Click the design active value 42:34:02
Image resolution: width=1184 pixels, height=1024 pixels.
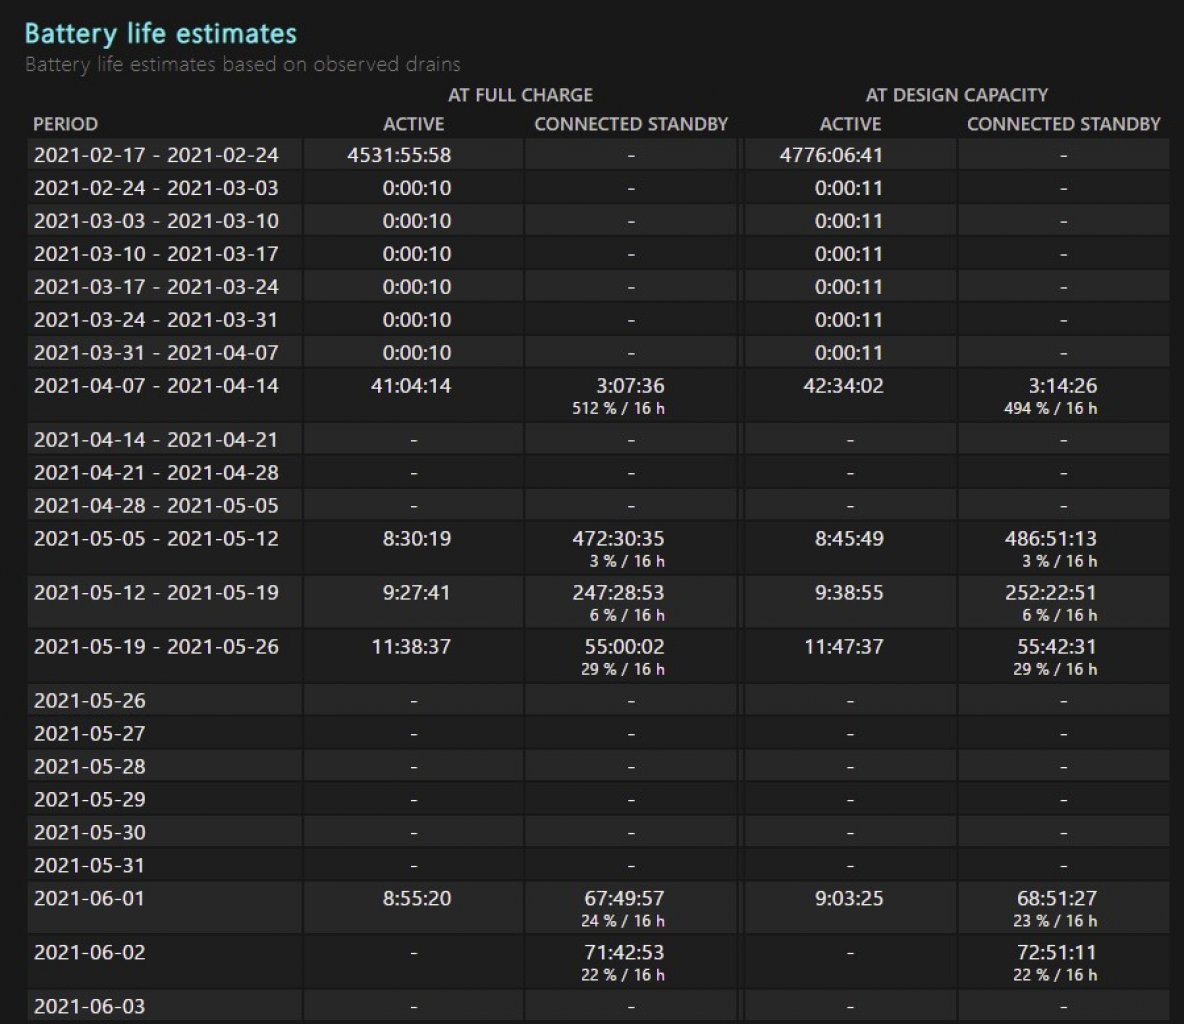[843, 386]
